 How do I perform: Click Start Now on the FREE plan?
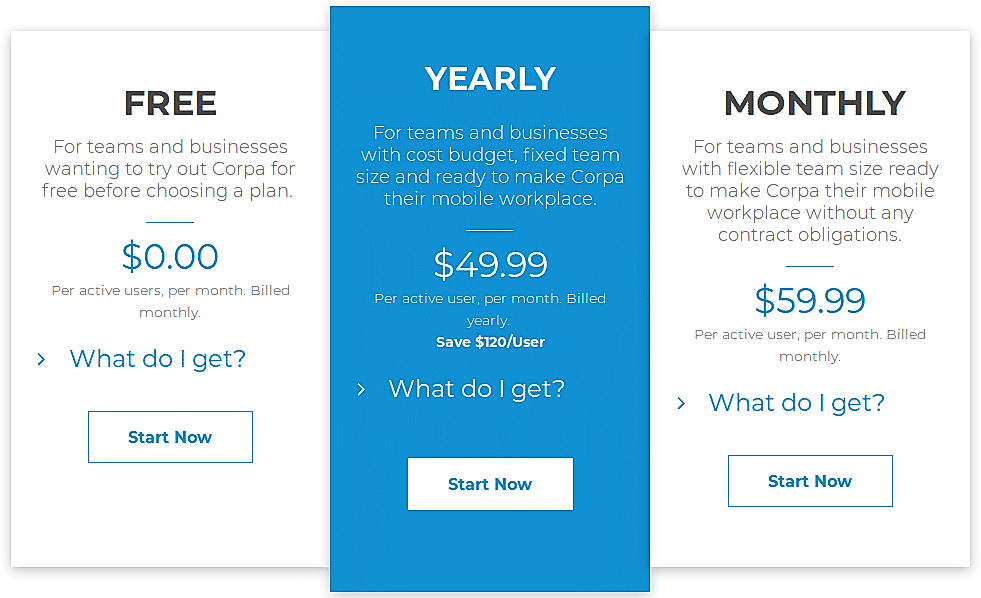point(170,437)
